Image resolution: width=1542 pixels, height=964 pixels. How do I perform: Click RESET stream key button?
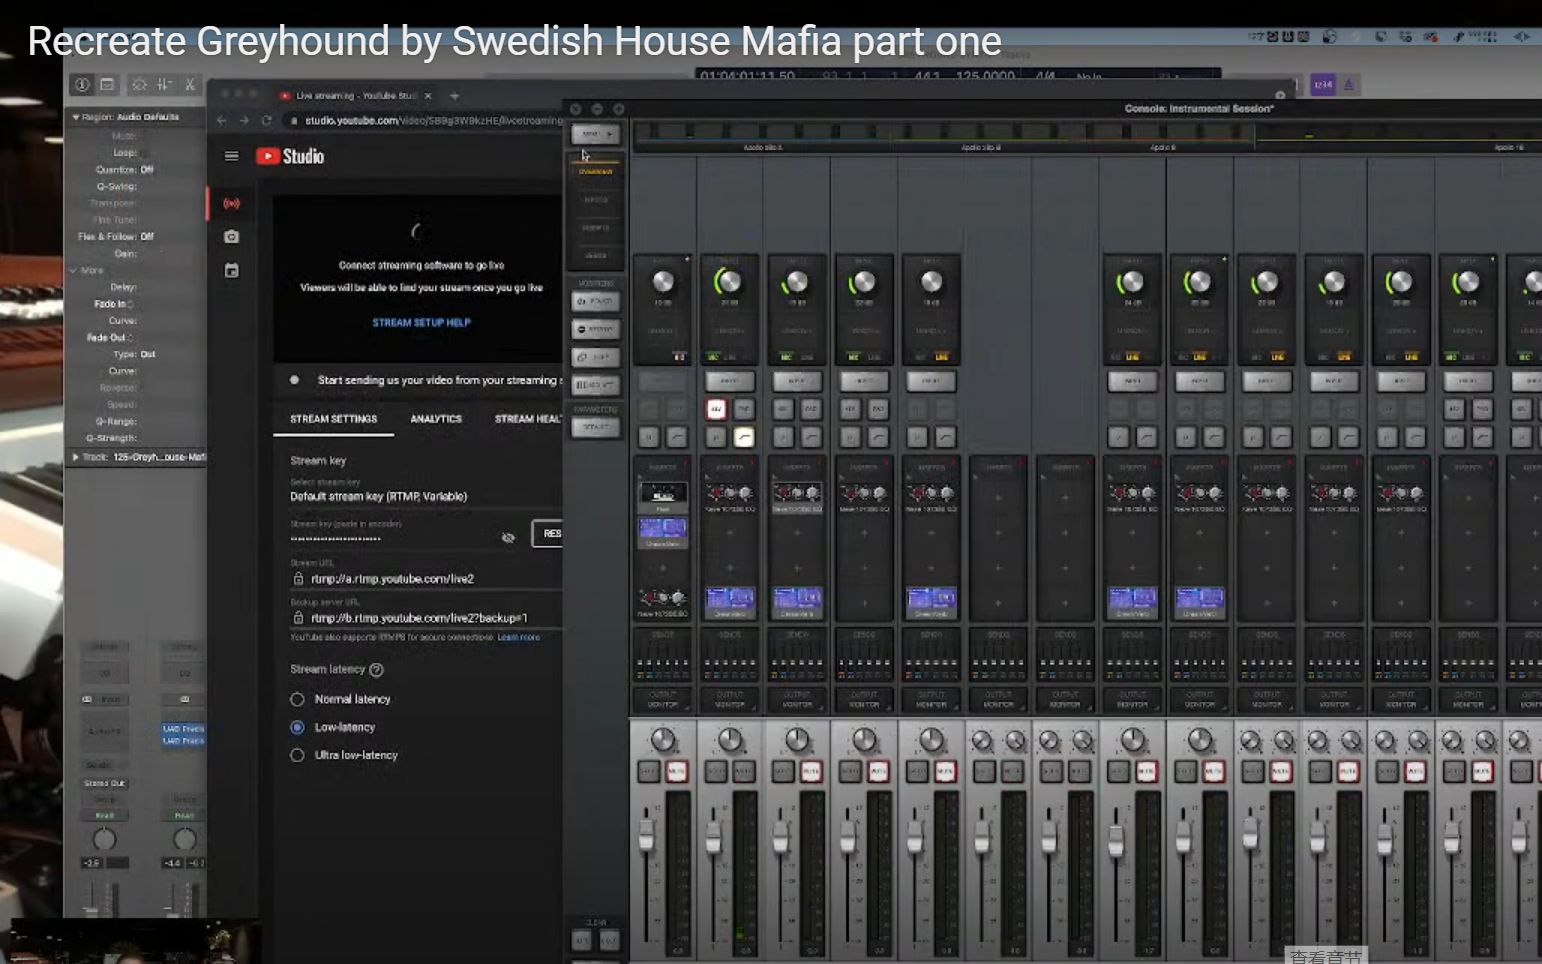[x=548, y=534]
